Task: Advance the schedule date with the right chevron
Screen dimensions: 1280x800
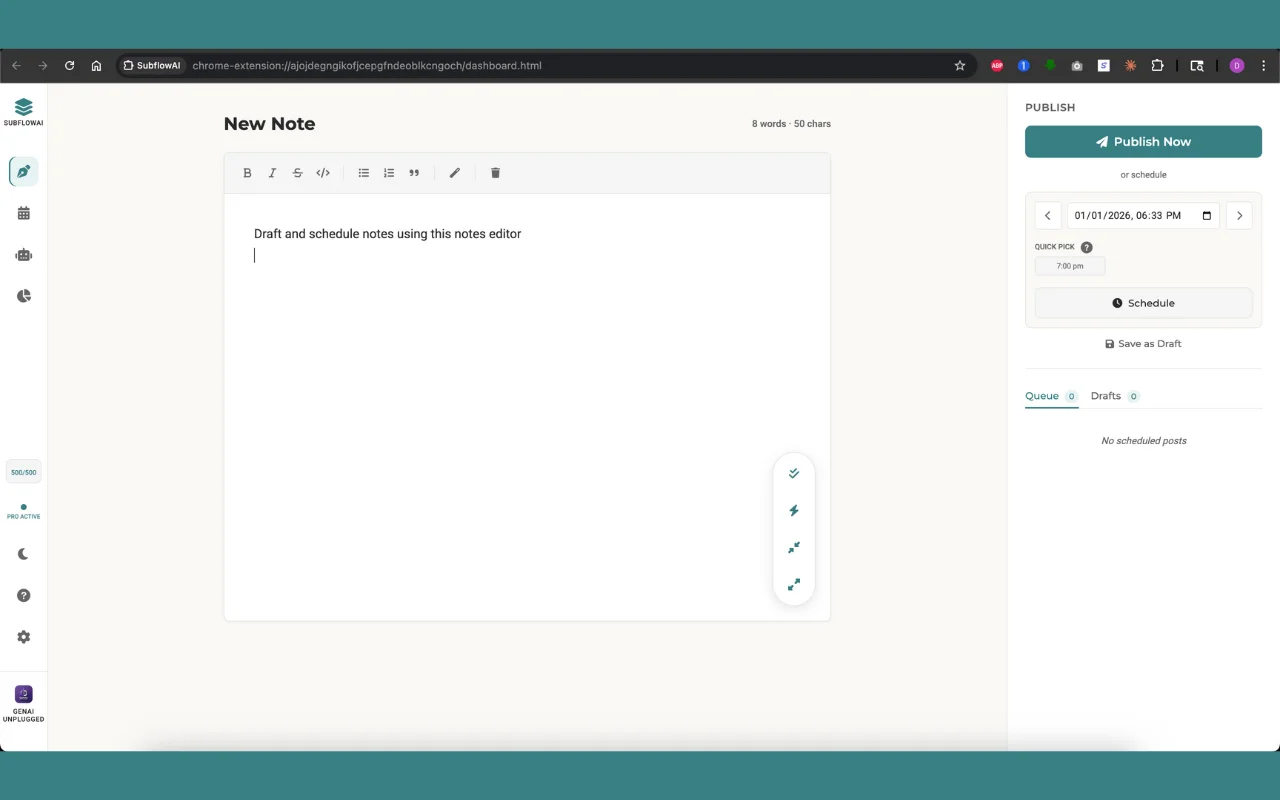Action: pyautogui.click(x=1238, y=215)
